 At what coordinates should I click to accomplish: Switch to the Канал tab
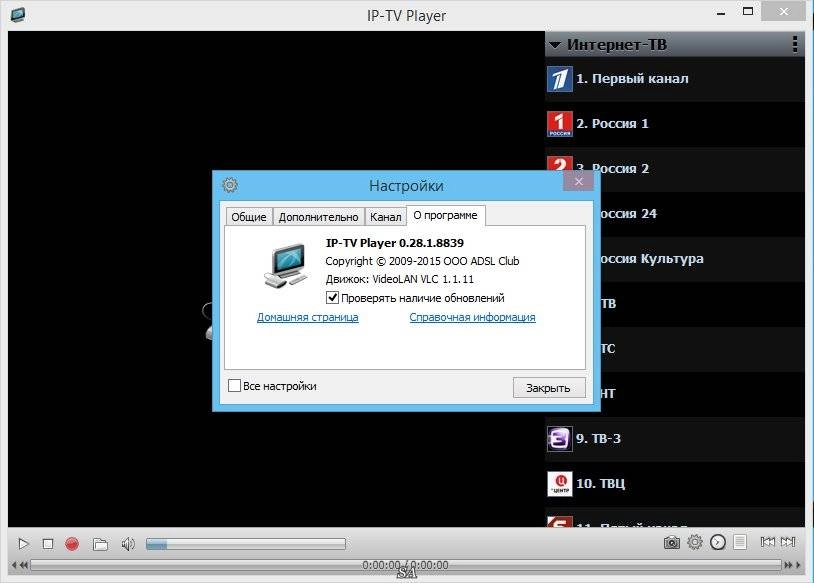[386, 217]
